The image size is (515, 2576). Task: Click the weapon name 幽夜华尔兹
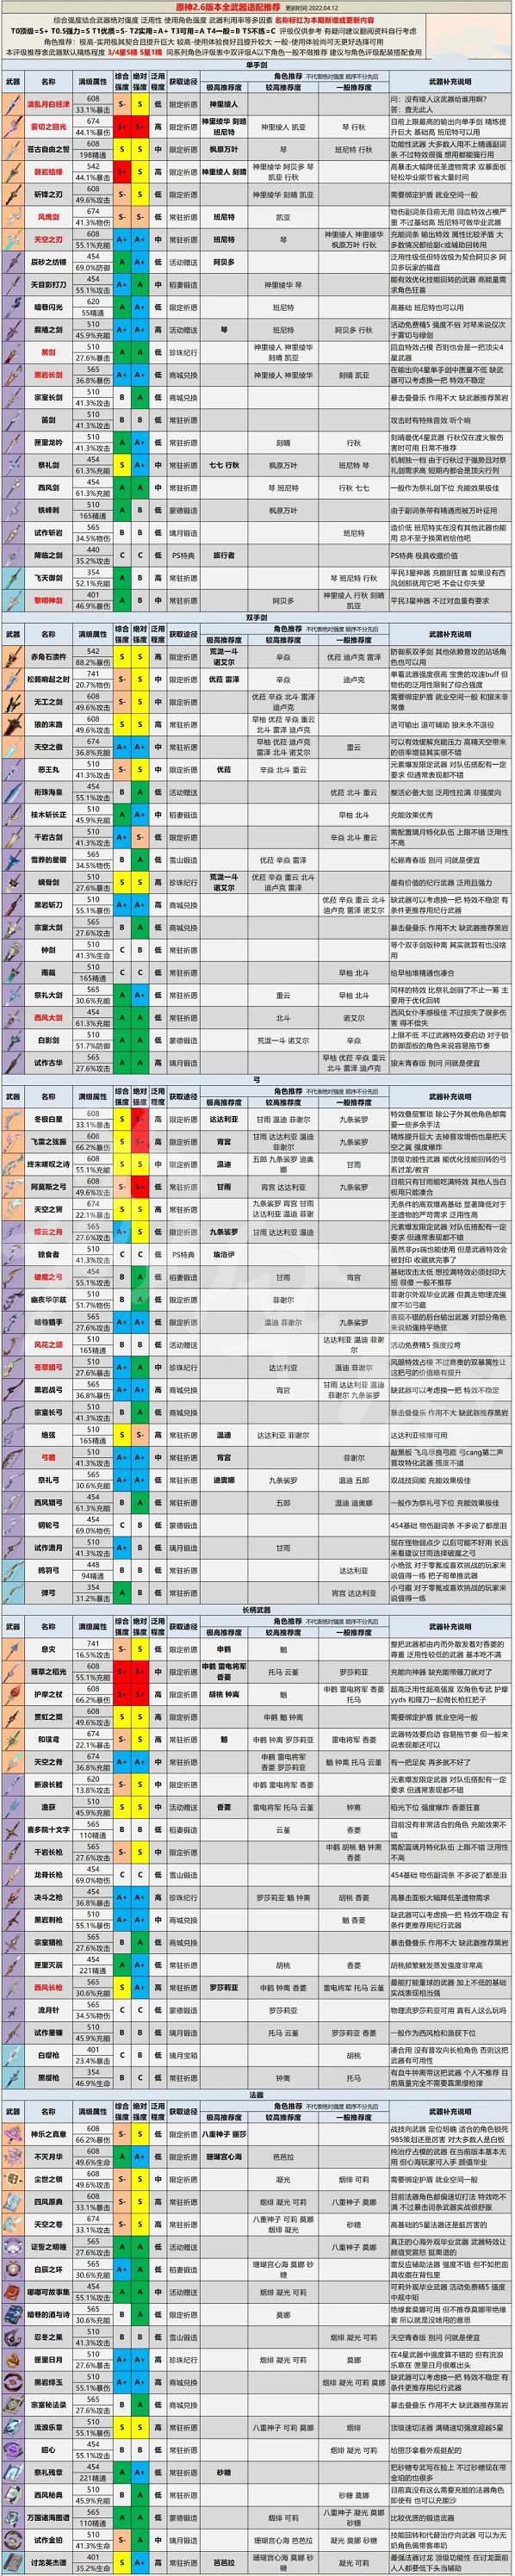(x=49, y=1299)
